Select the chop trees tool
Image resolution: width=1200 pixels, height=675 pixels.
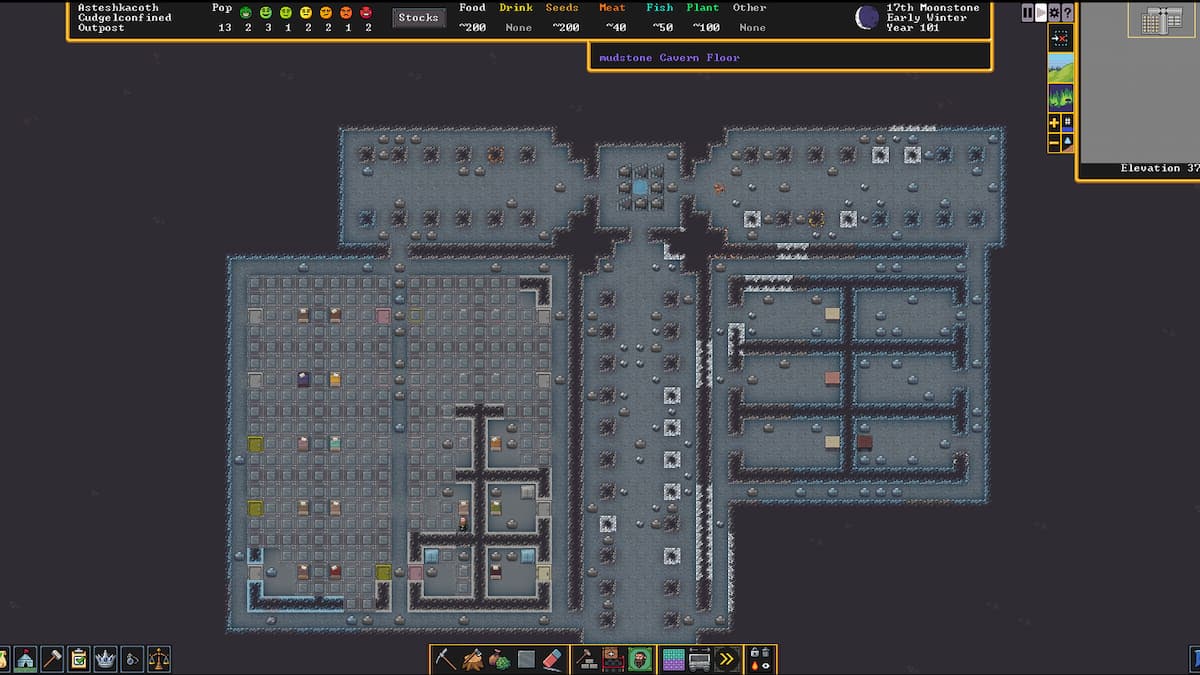(472, 659)
